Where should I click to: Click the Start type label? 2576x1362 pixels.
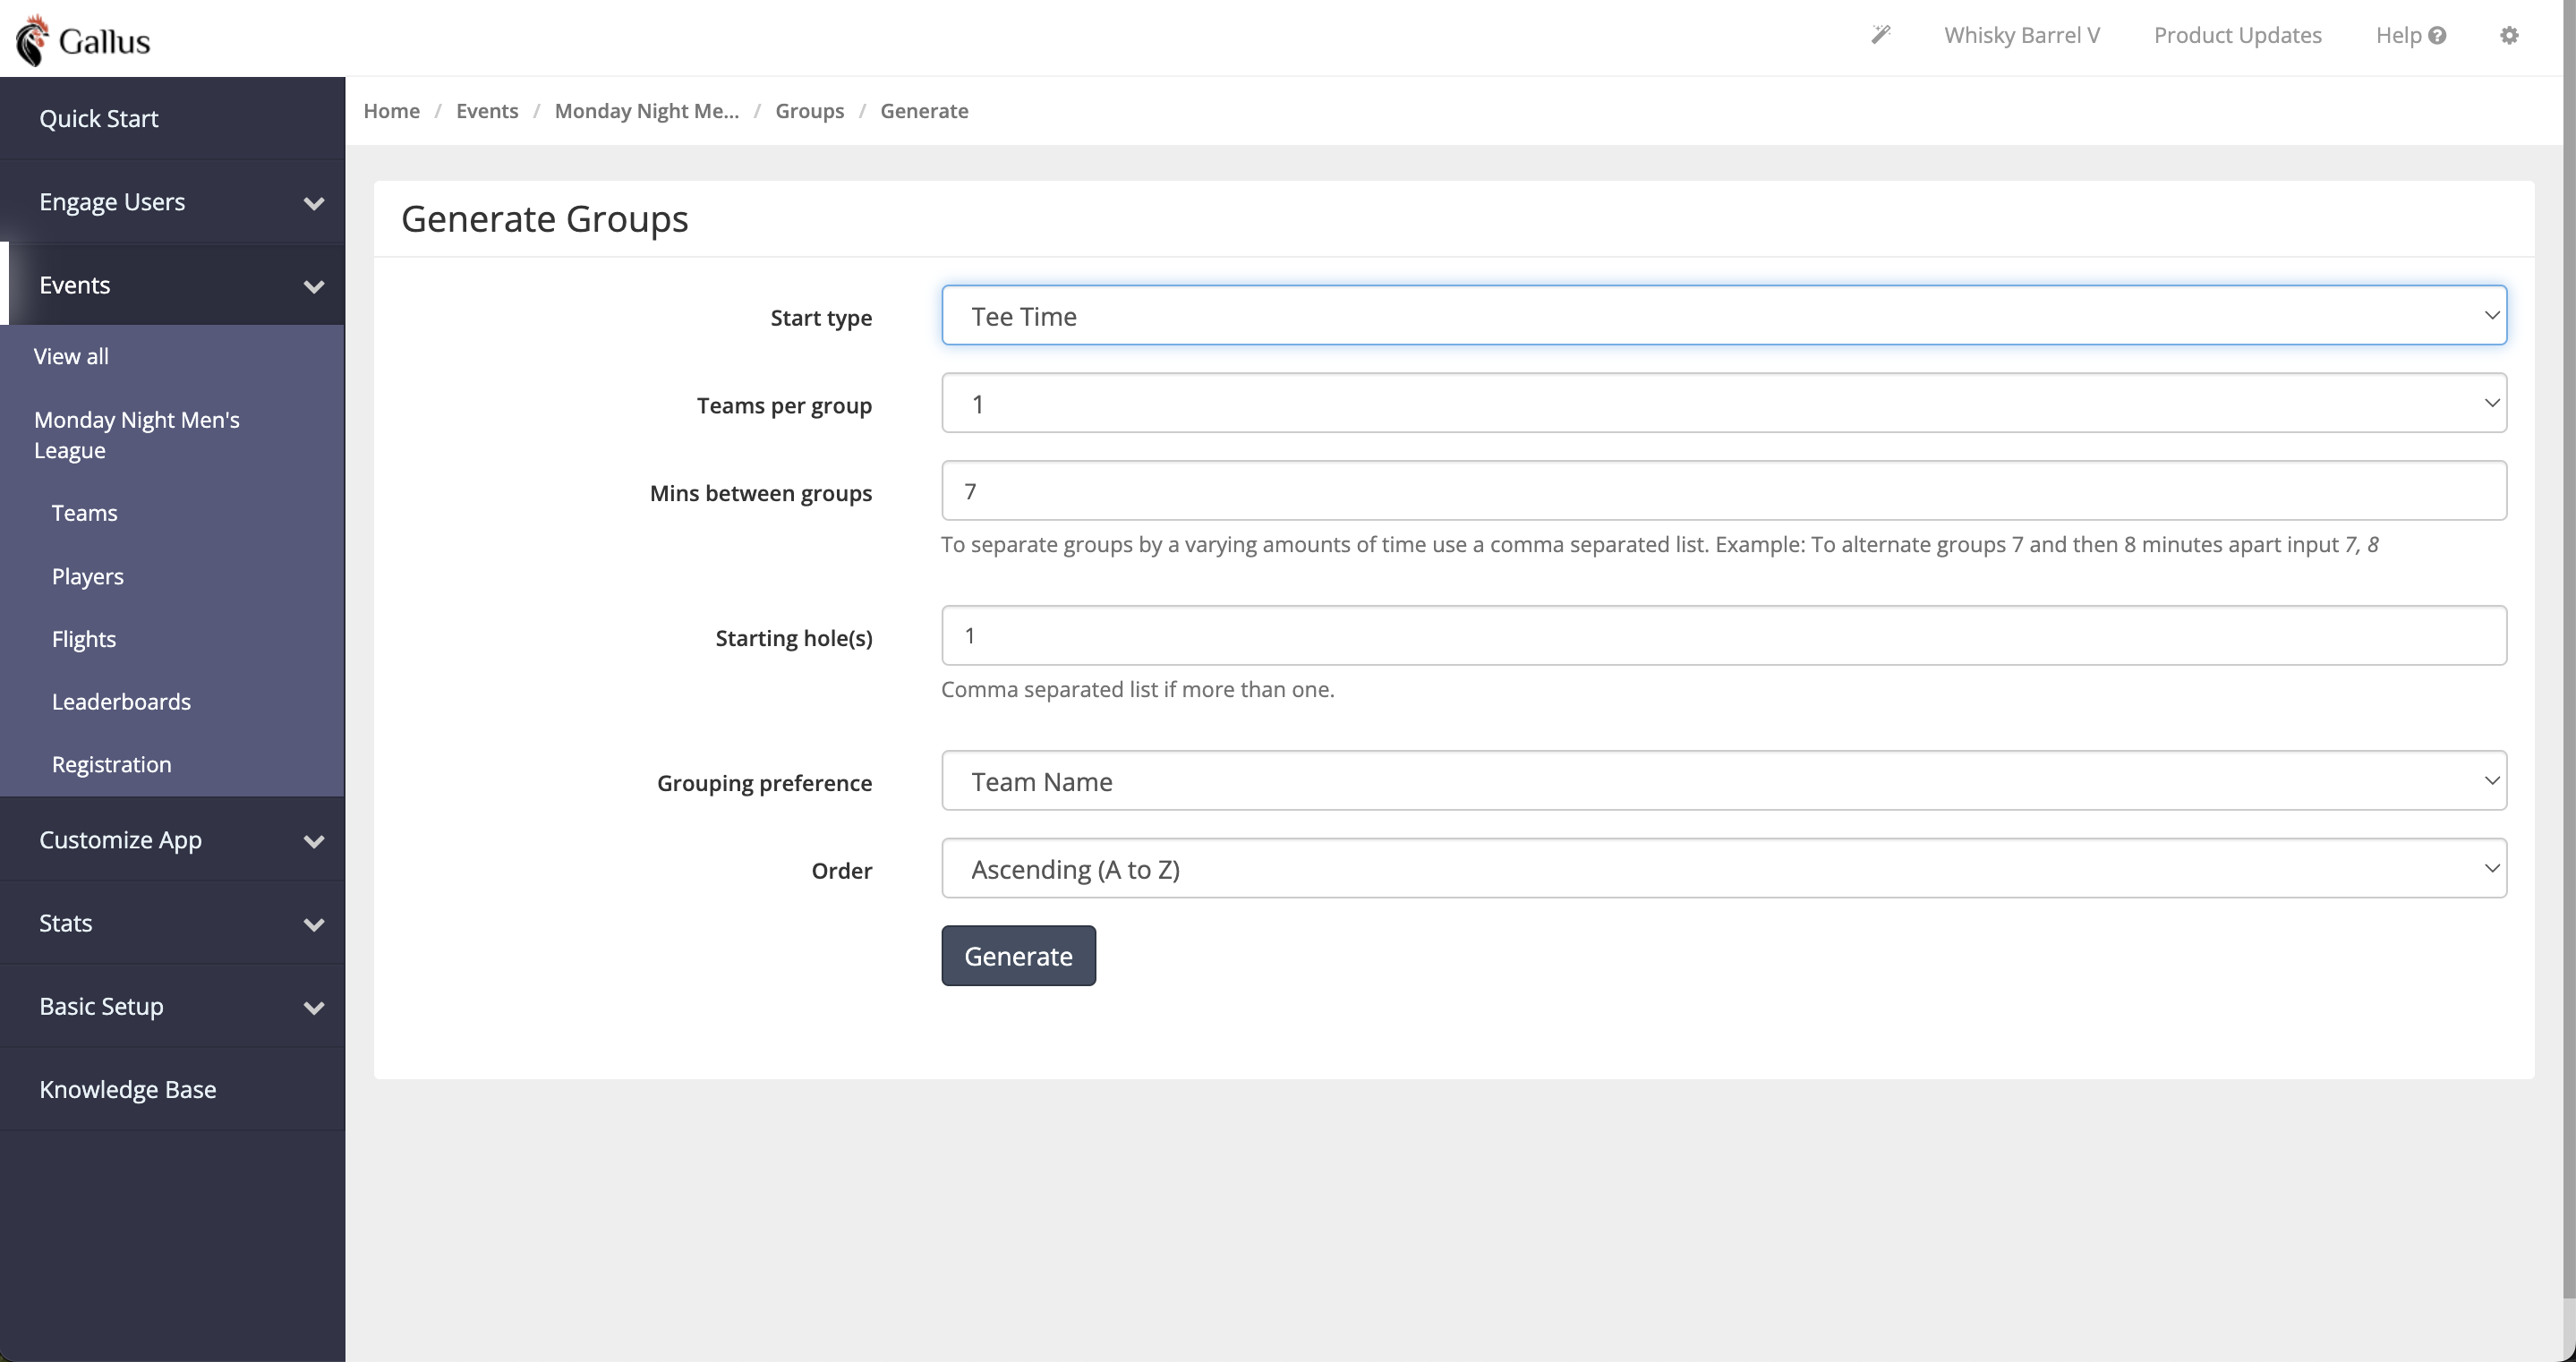click(821, 318)
